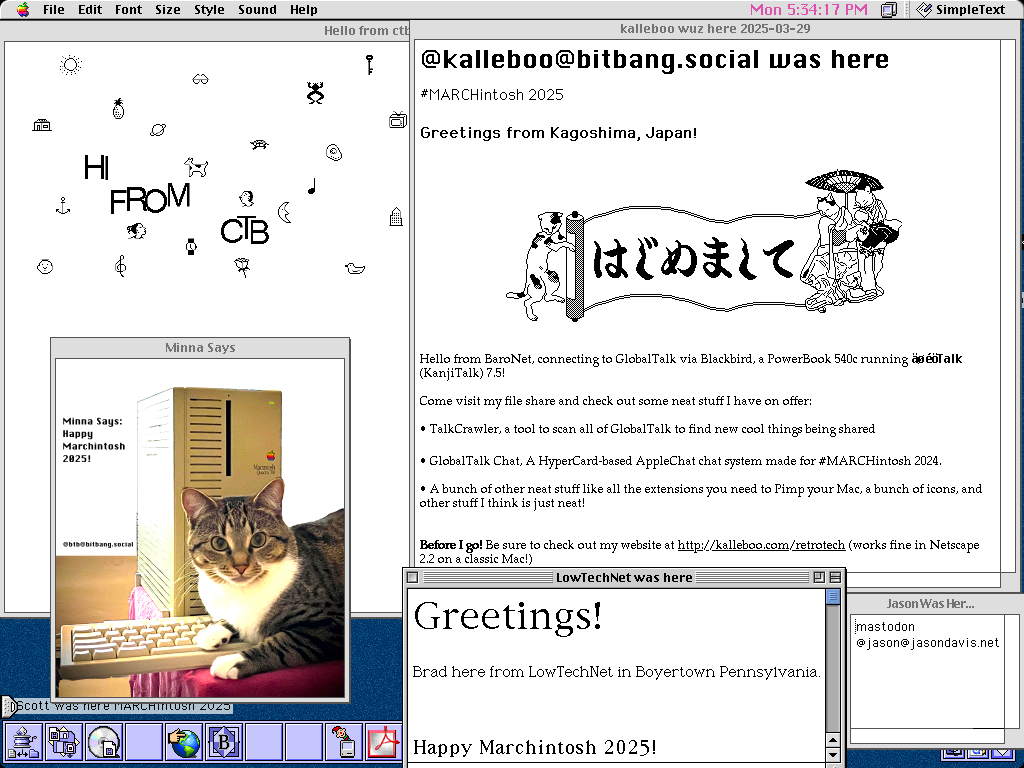1024x768 pixels.
Task: Click the LowTechNet was here title bar
Action: (x=624, y=577)
